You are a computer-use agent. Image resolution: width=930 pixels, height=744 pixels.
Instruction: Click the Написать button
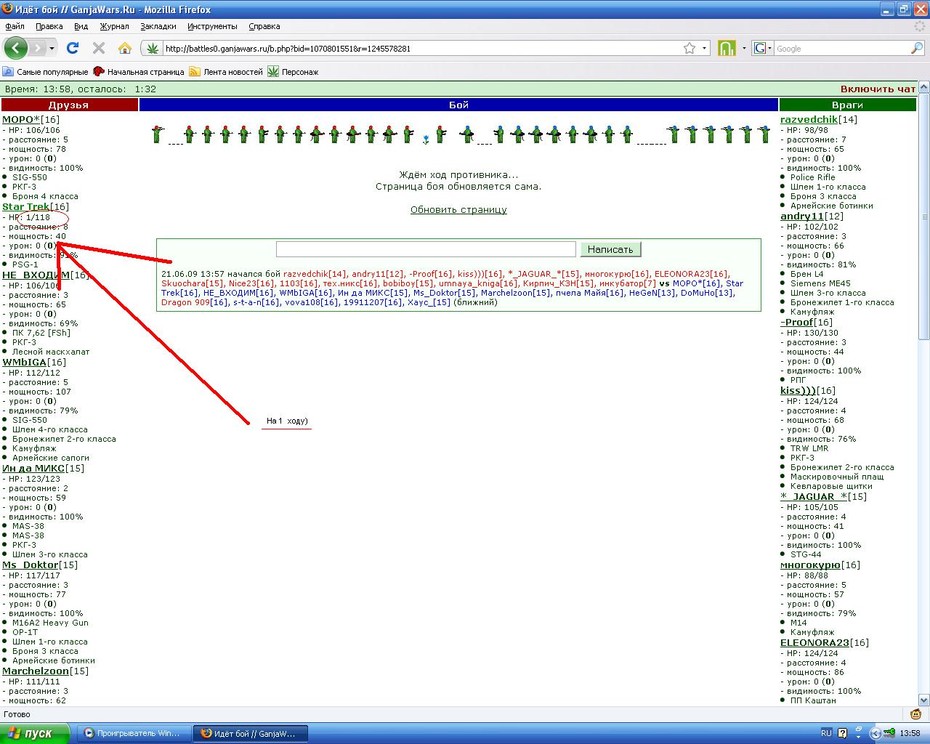click(x=610, y=249)
